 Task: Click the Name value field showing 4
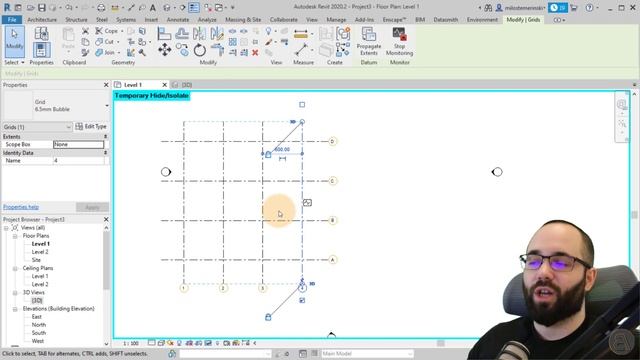click(78, 161)
